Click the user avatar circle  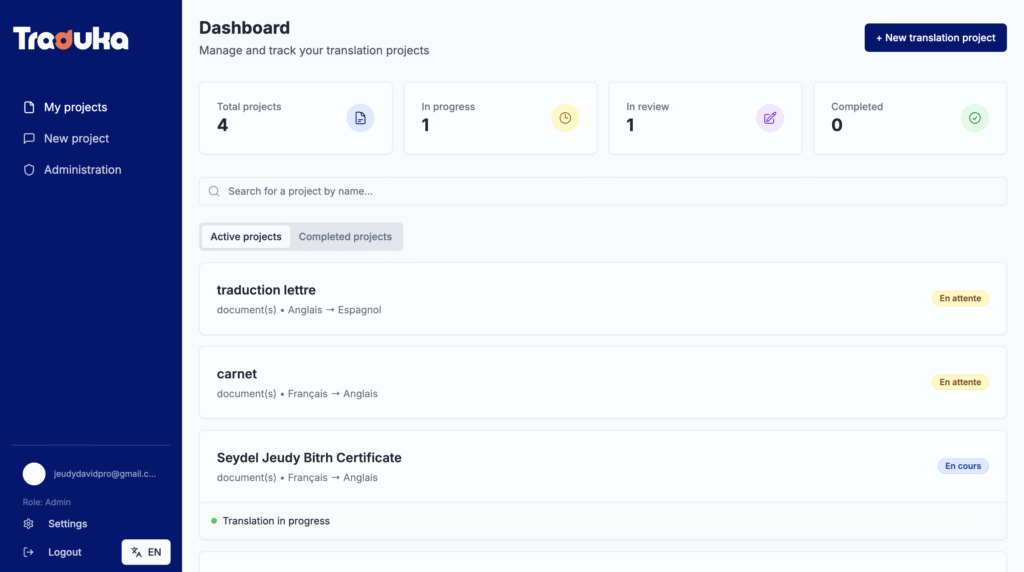coord(34,474)
